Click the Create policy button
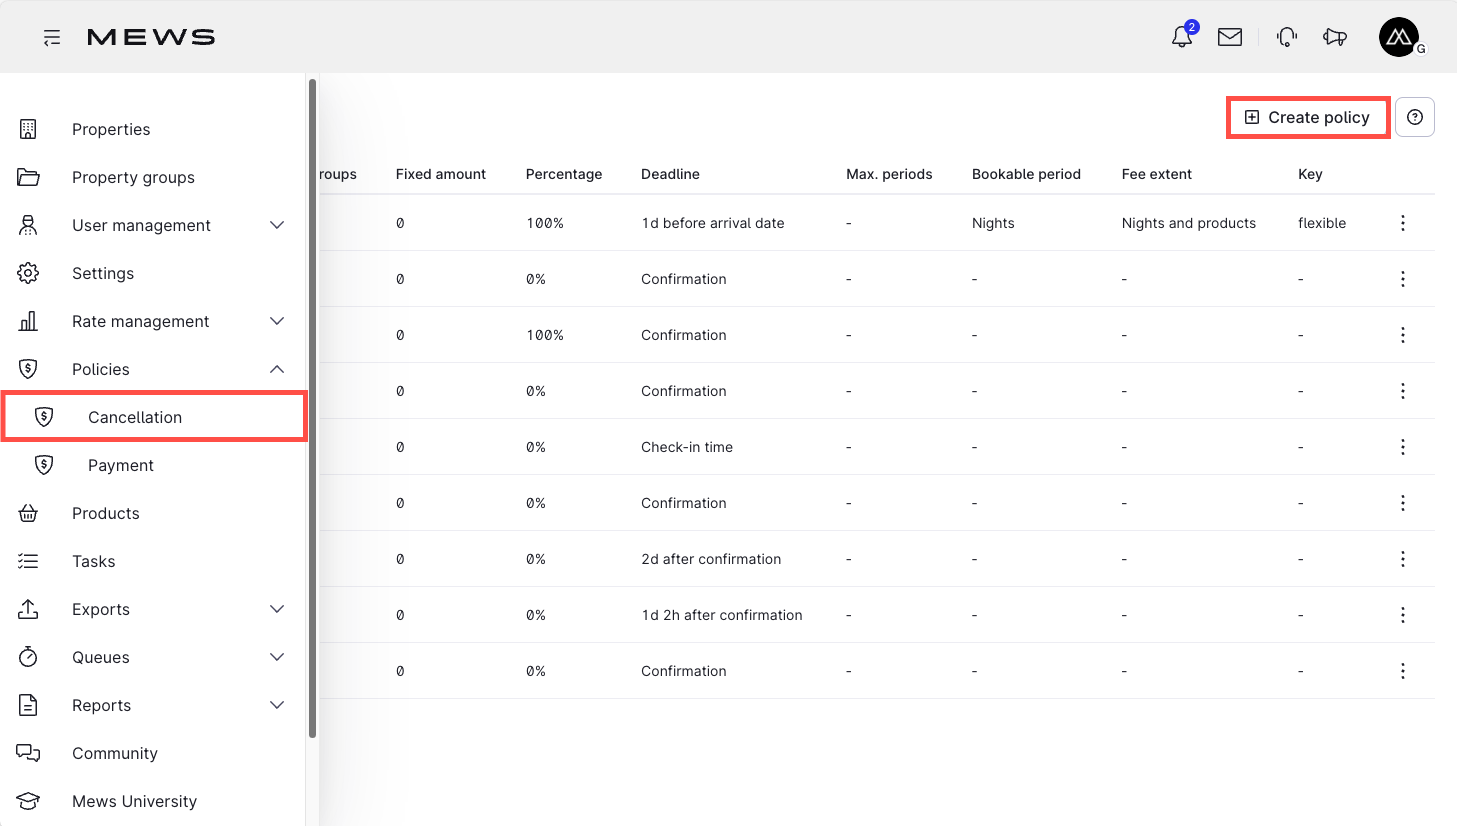Viewport: 1457px width, 826px height. click(x=1308, y=117)
